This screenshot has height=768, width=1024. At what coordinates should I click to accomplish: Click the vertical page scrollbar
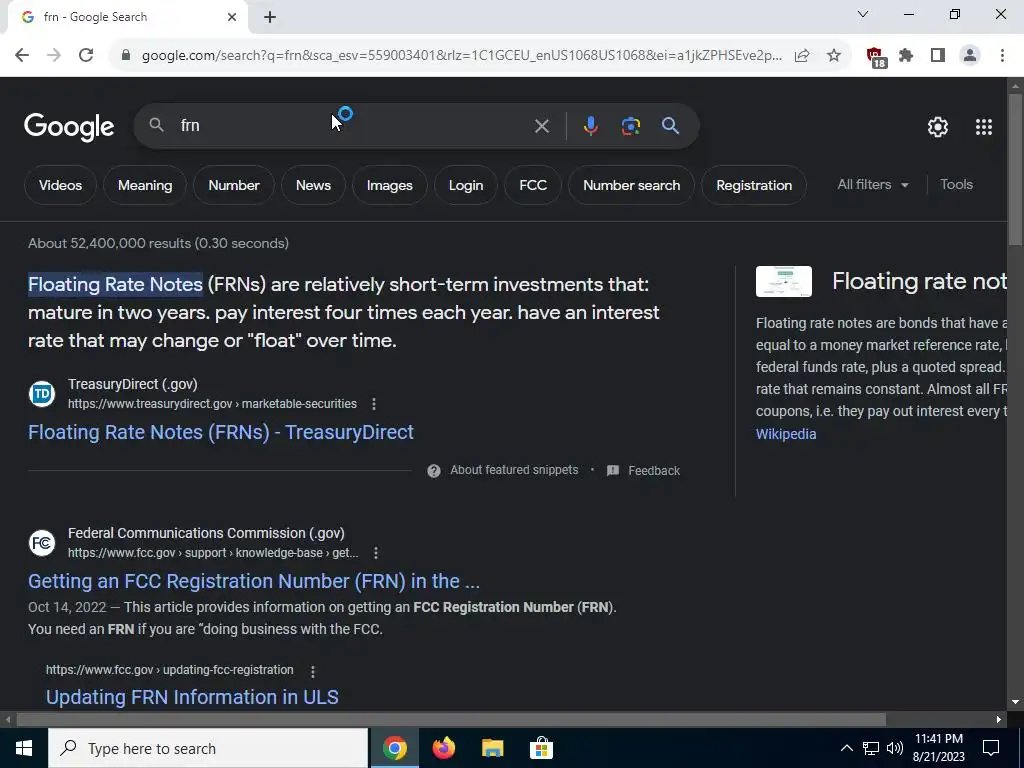point(1016,170)
